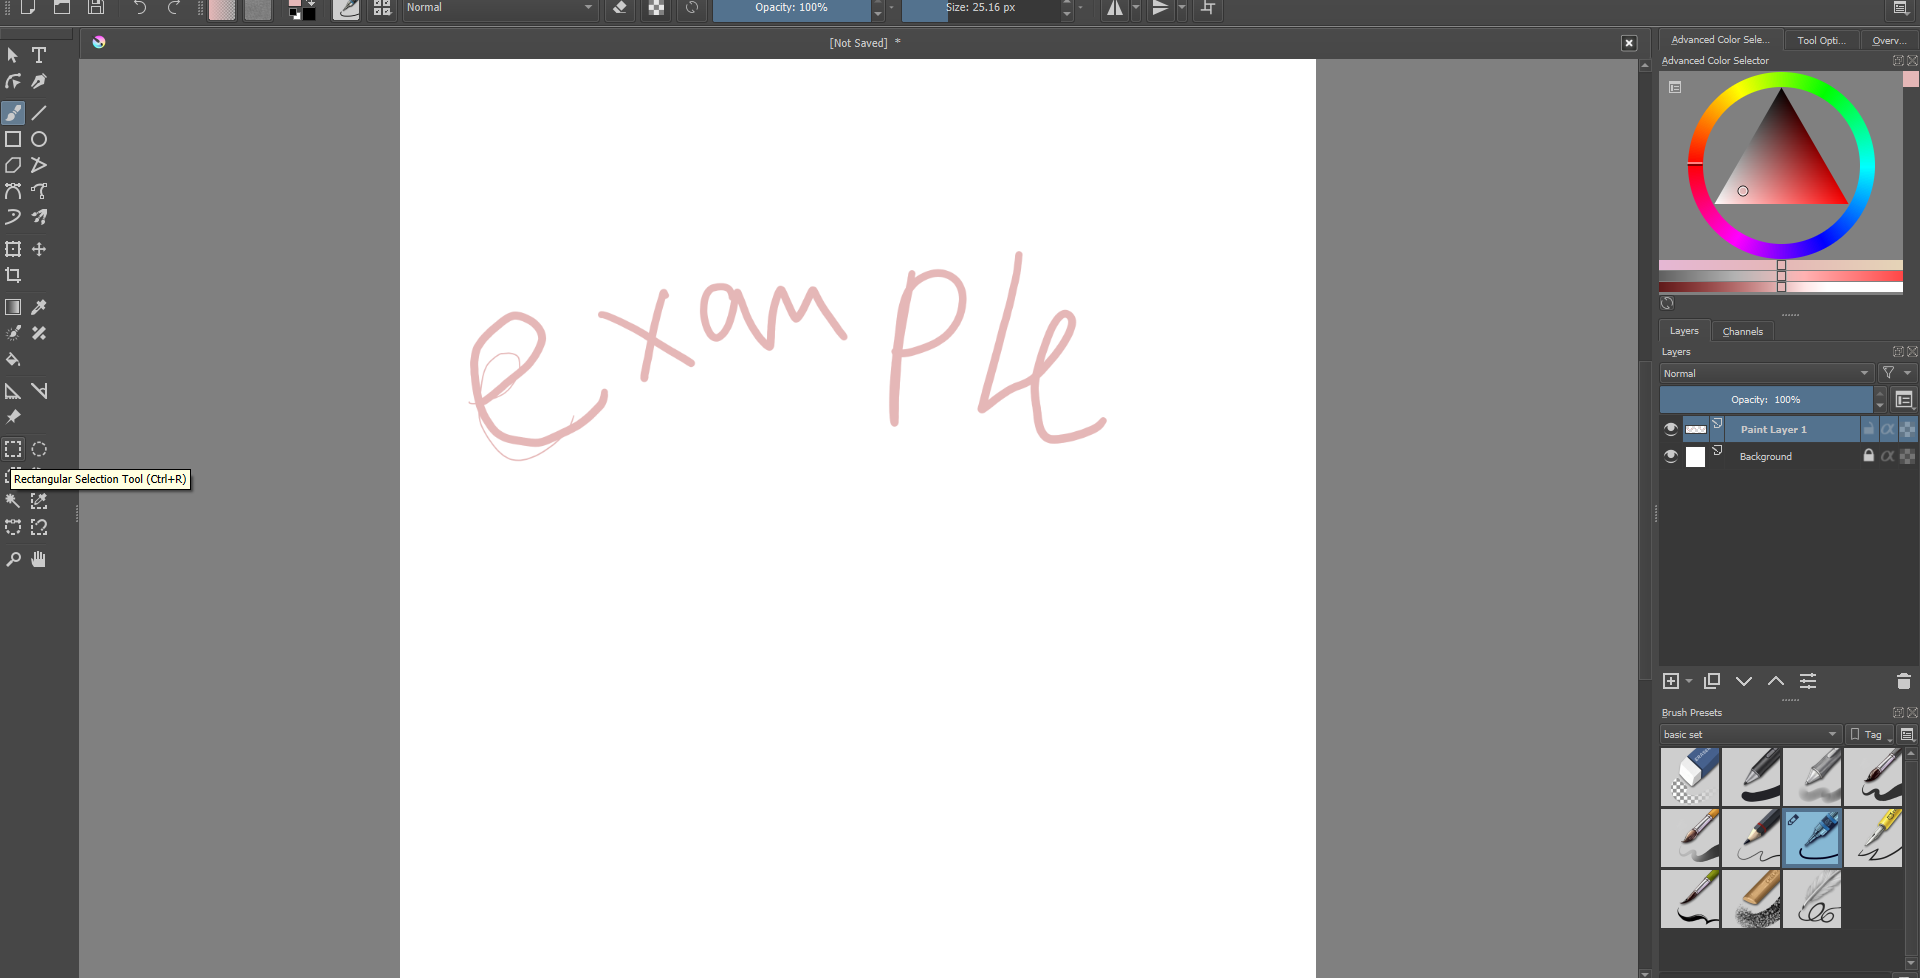
Task: Toggle alpha inheritance on Paint Layer 1
Action: [x=1888, y=429]
